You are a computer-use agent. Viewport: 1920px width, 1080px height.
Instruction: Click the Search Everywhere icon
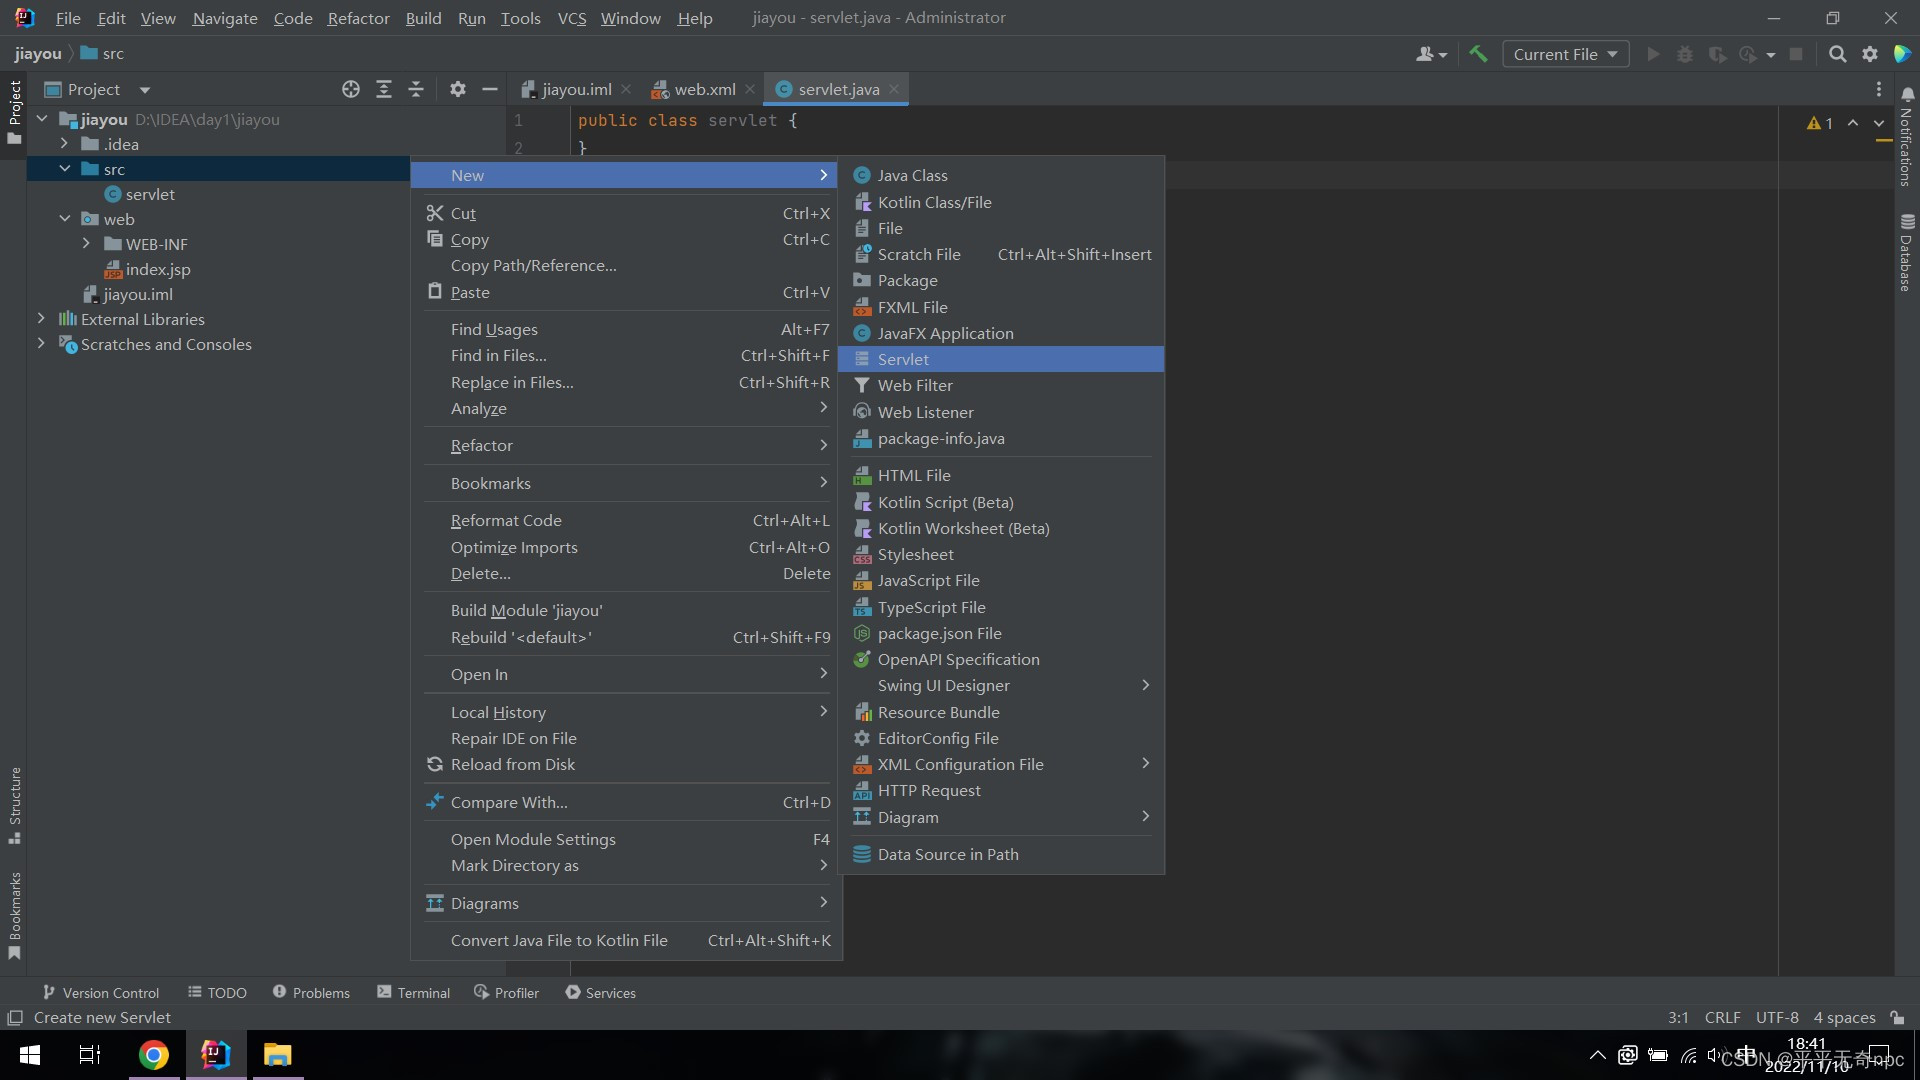(1838, 53)
